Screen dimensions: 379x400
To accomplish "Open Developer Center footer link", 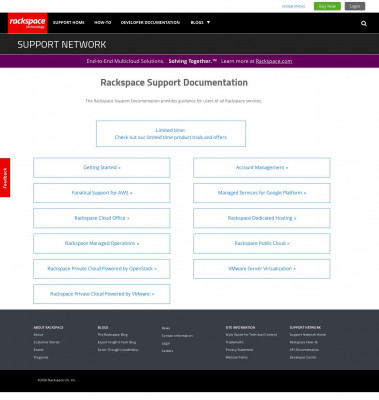I will (303, 357).
